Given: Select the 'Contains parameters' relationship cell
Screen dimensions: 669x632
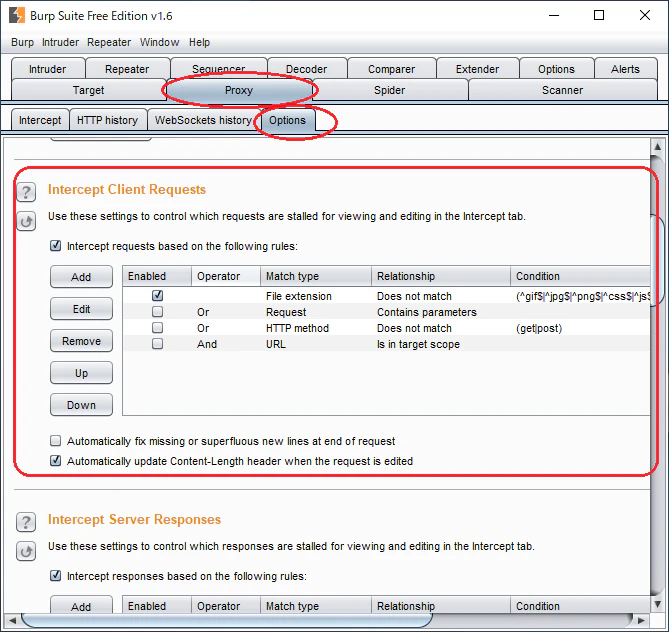Looking at the screenshot, I should (441, 312).
